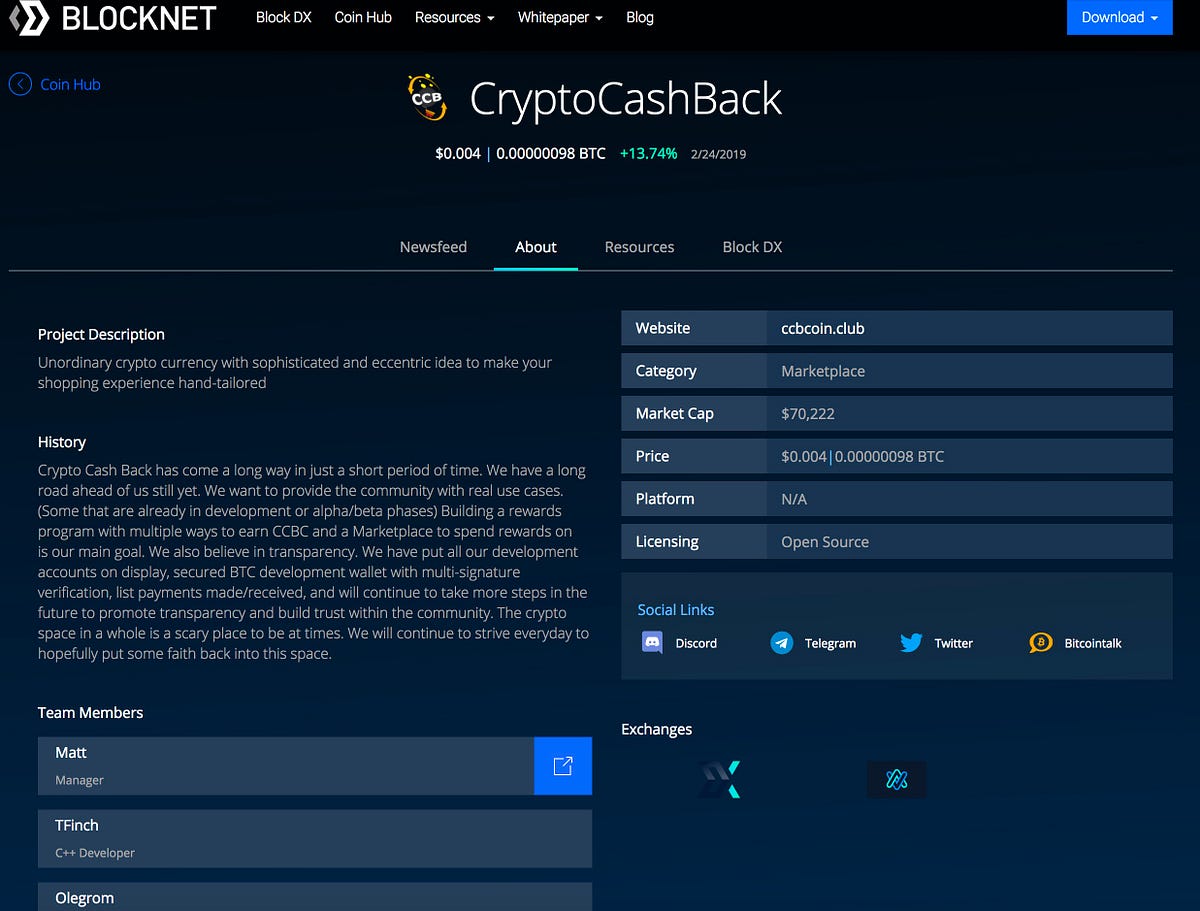Click the BLOCKNET wordmark

(139, 18)
